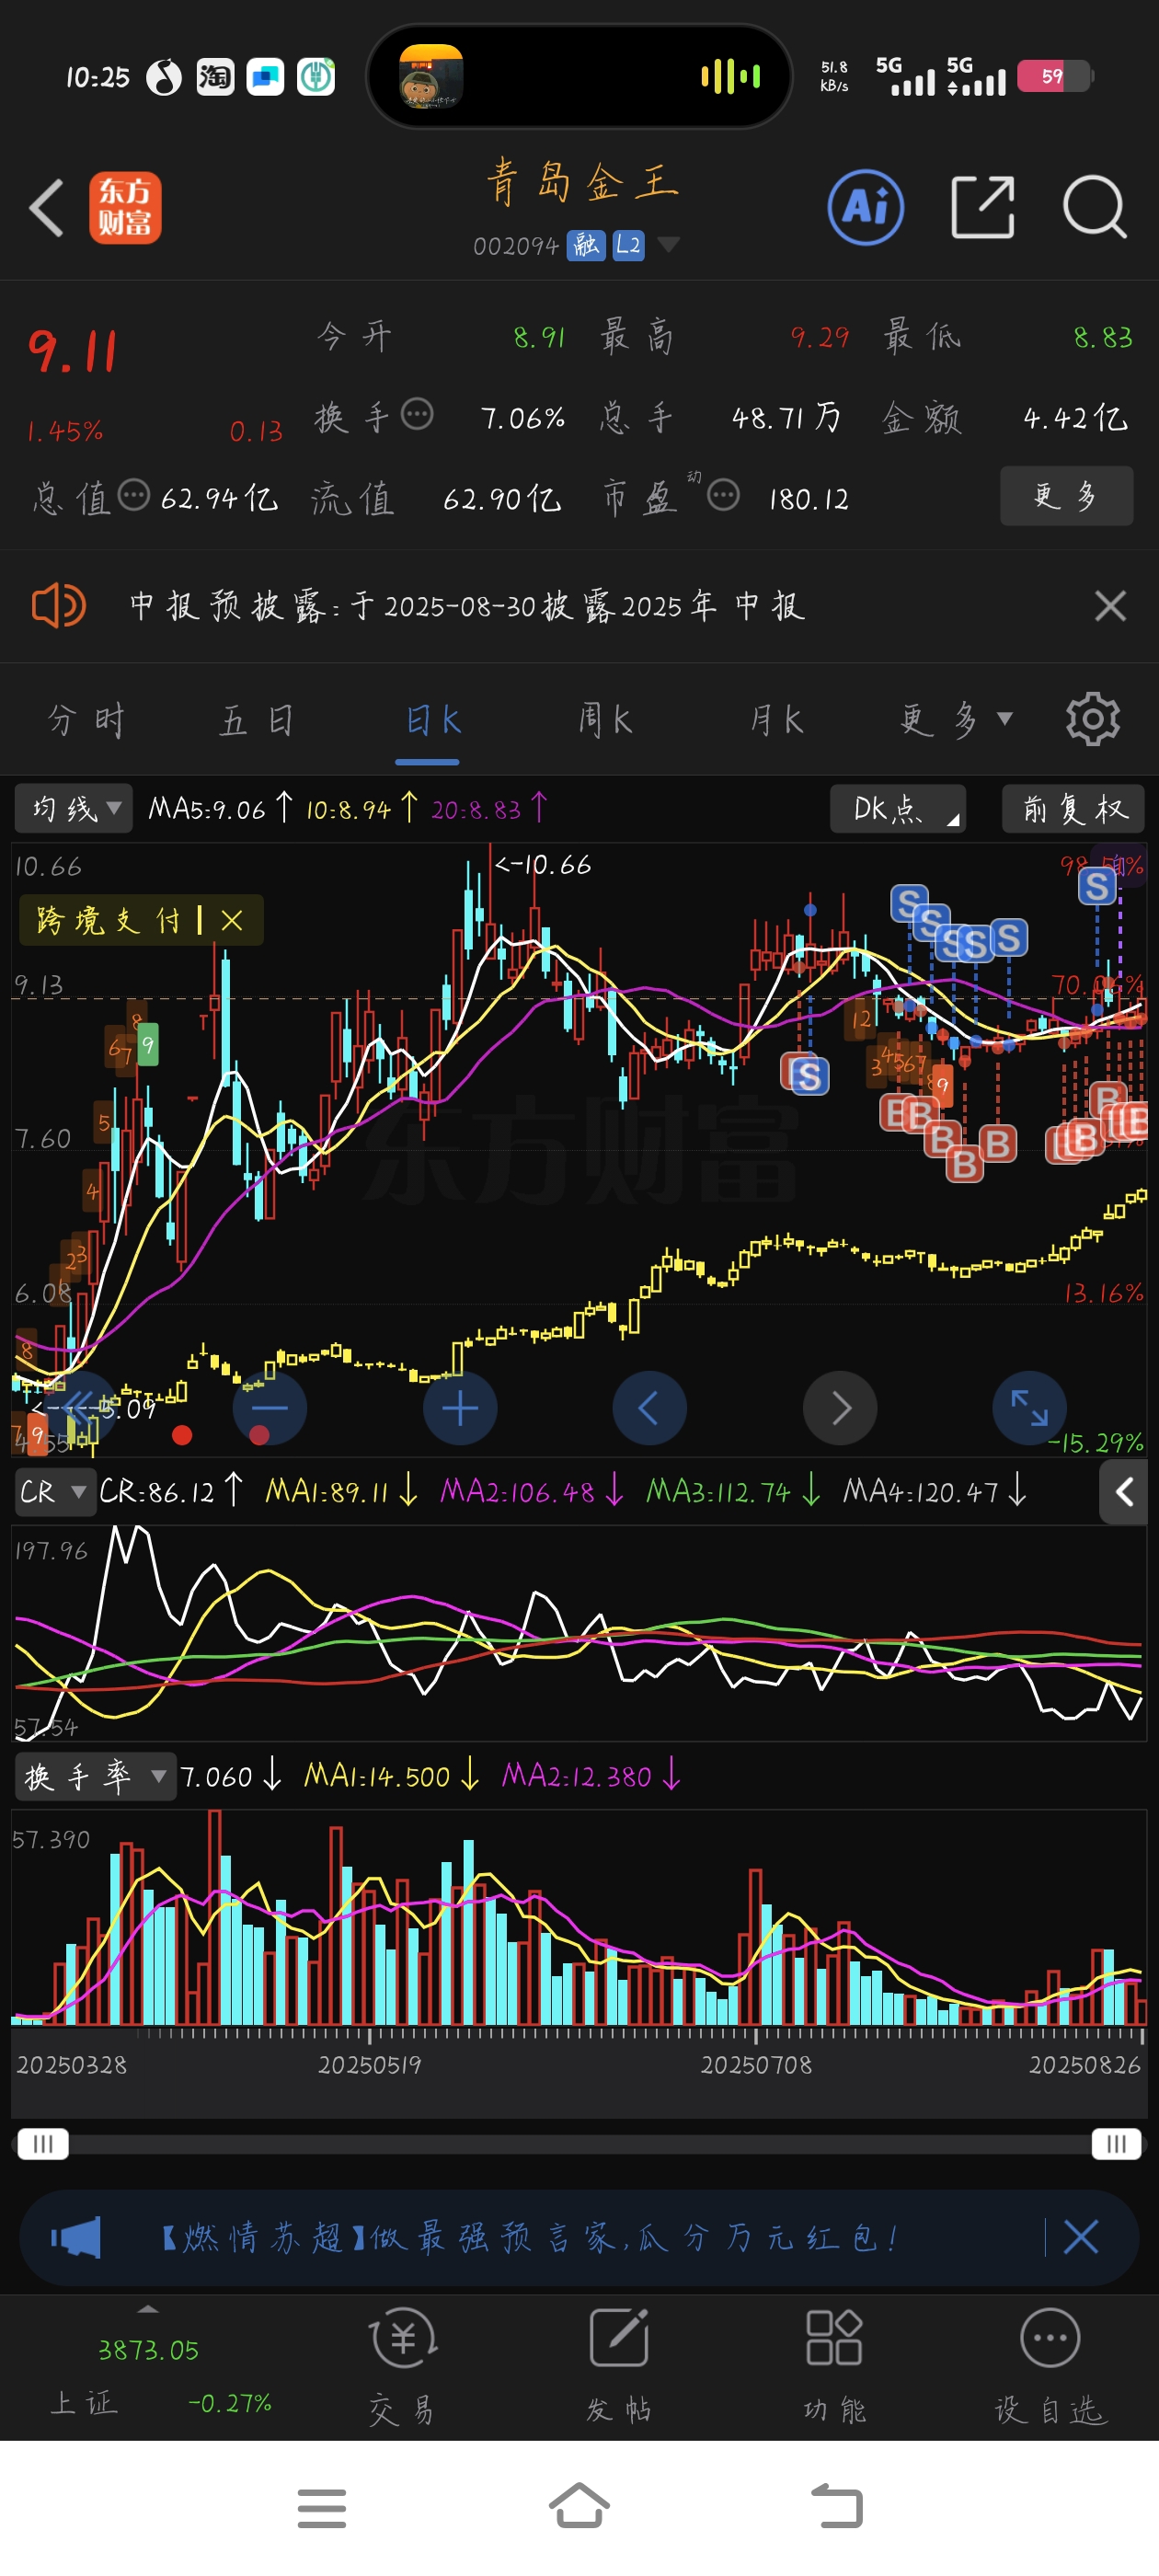Tap the date range slider track
Viewport: 1159px width, 2576px height.
(x=580, y=2143)
